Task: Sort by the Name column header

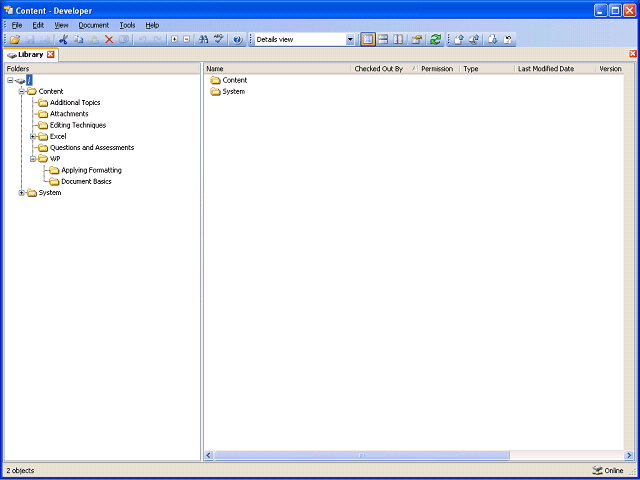Action: pyautogui.click(x=277, y=69)
